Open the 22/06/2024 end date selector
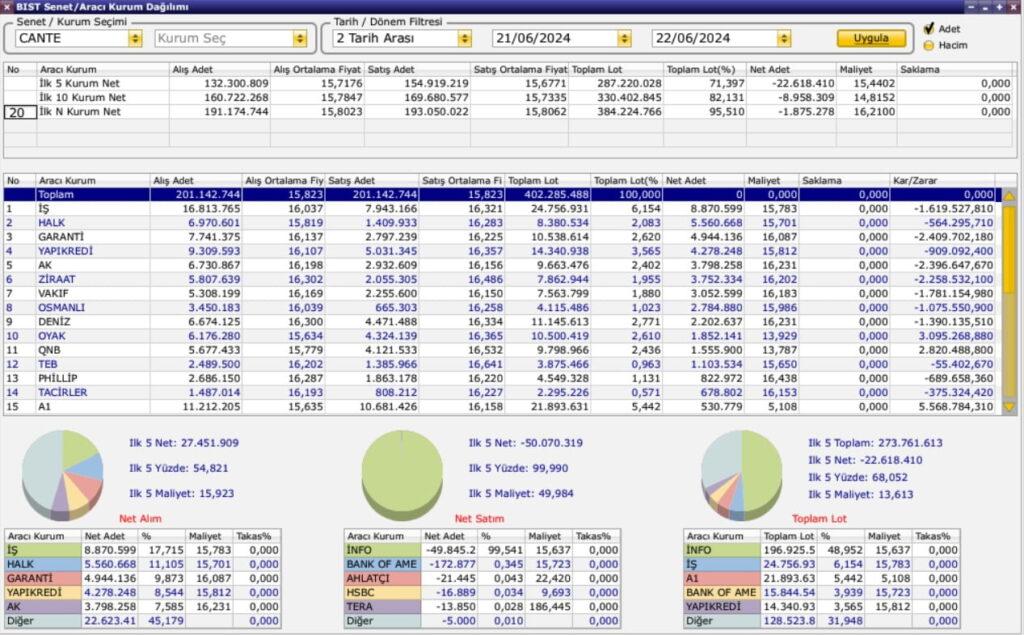Screen dimensions: 1024x635 coord(722,39)
